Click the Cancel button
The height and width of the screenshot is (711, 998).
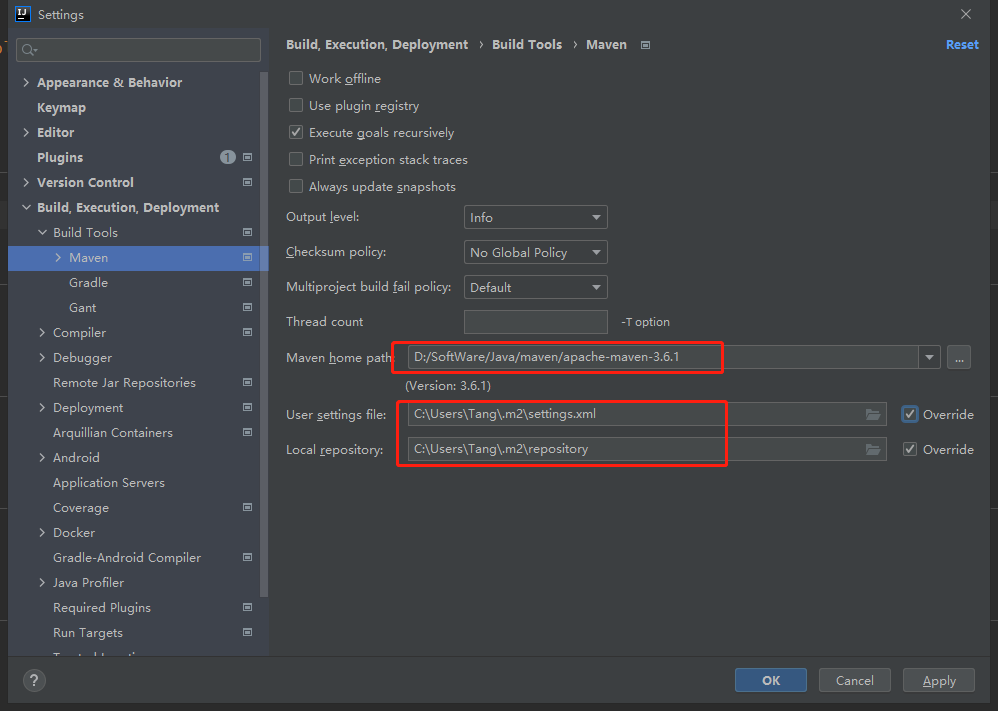tap(855, 680)
